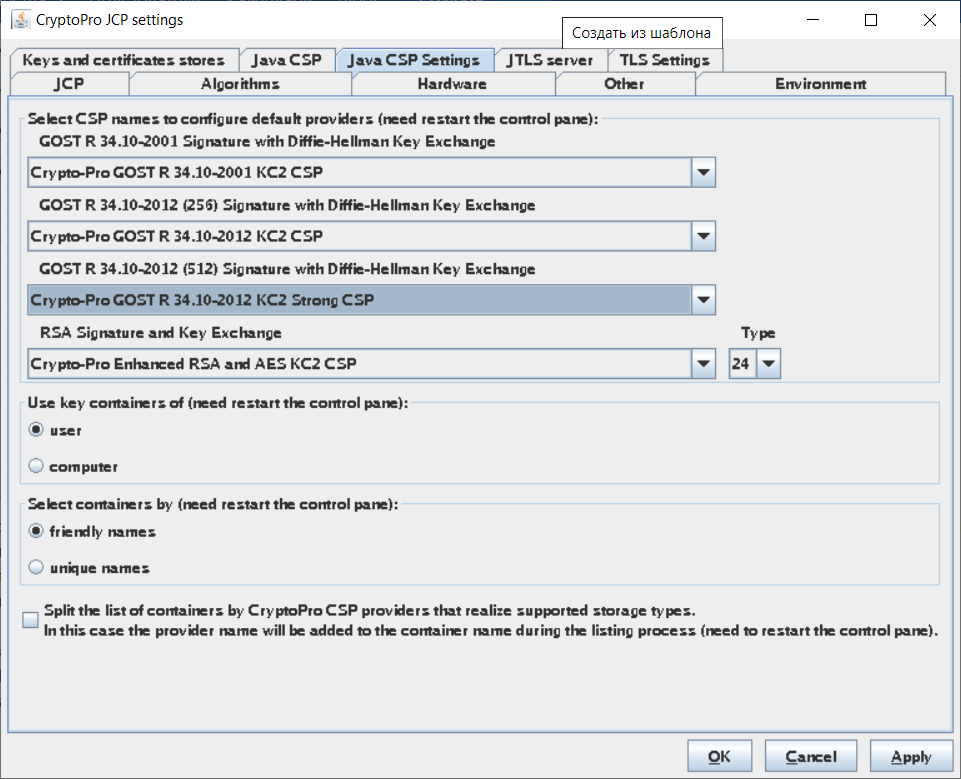Select the Java CSP Settings tab
This screenshot has width=961, height=779.
pyautogui.click(x=415, y=60)
